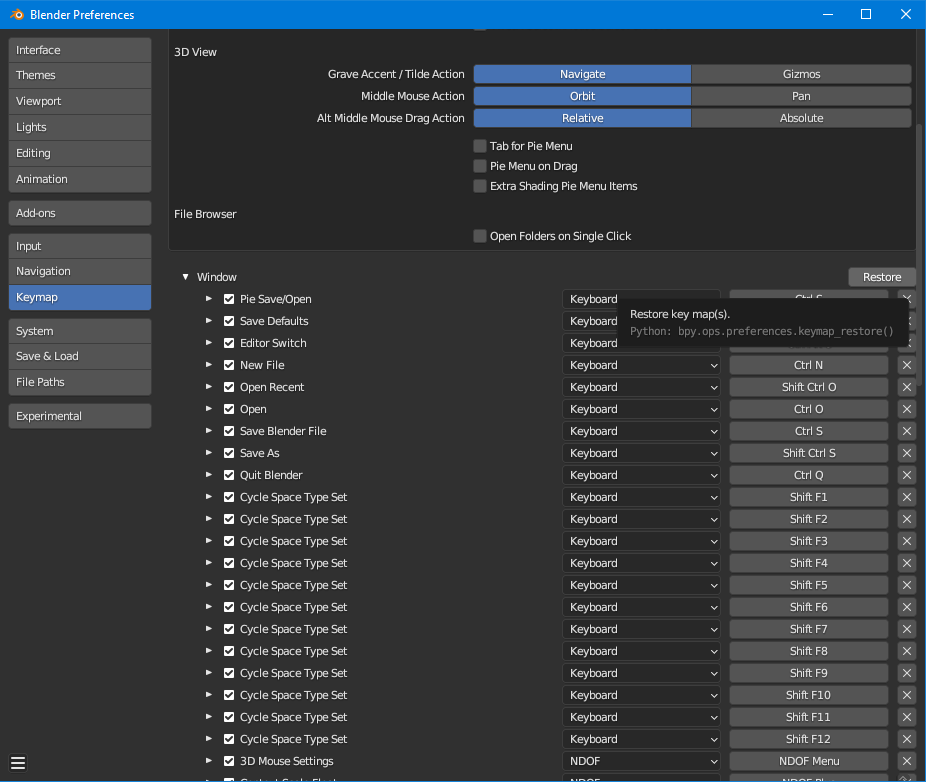Click the Blender logo in title bar

coord(17,14)
